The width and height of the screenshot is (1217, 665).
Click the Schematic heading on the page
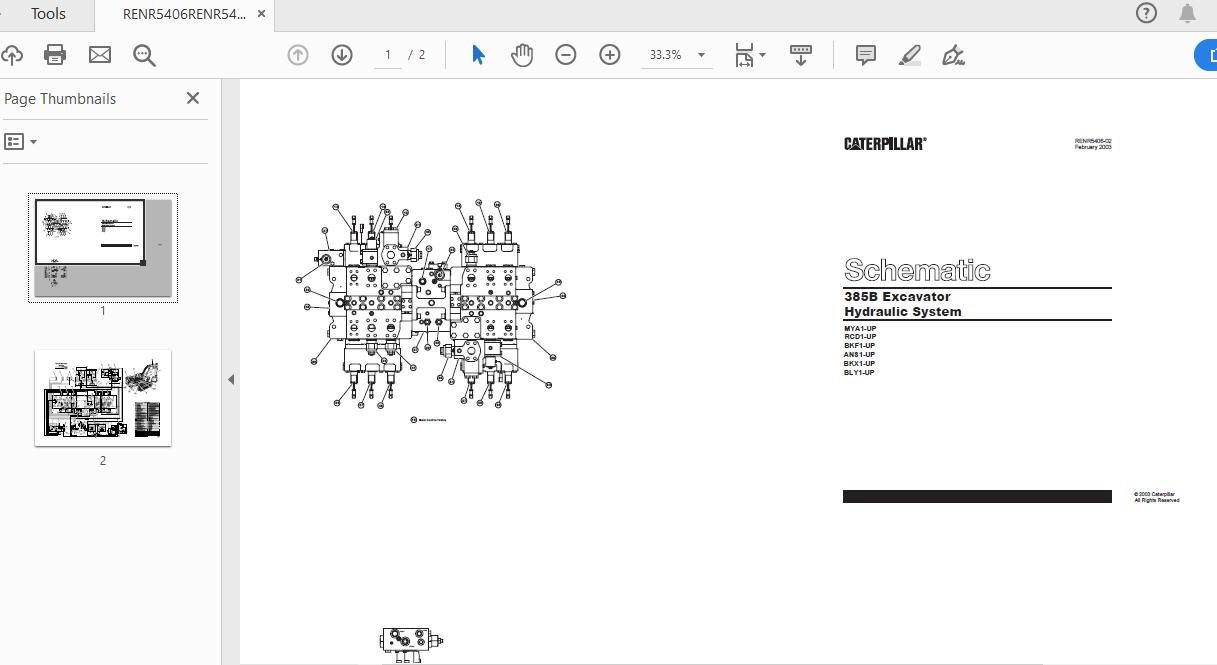(917, 270)
